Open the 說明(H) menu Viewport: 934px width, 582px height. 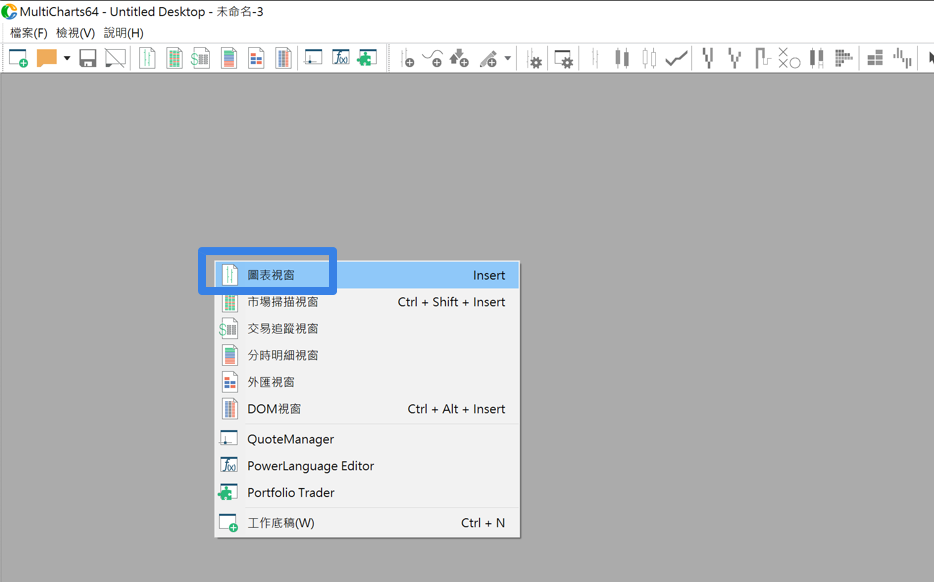(124, 33)
